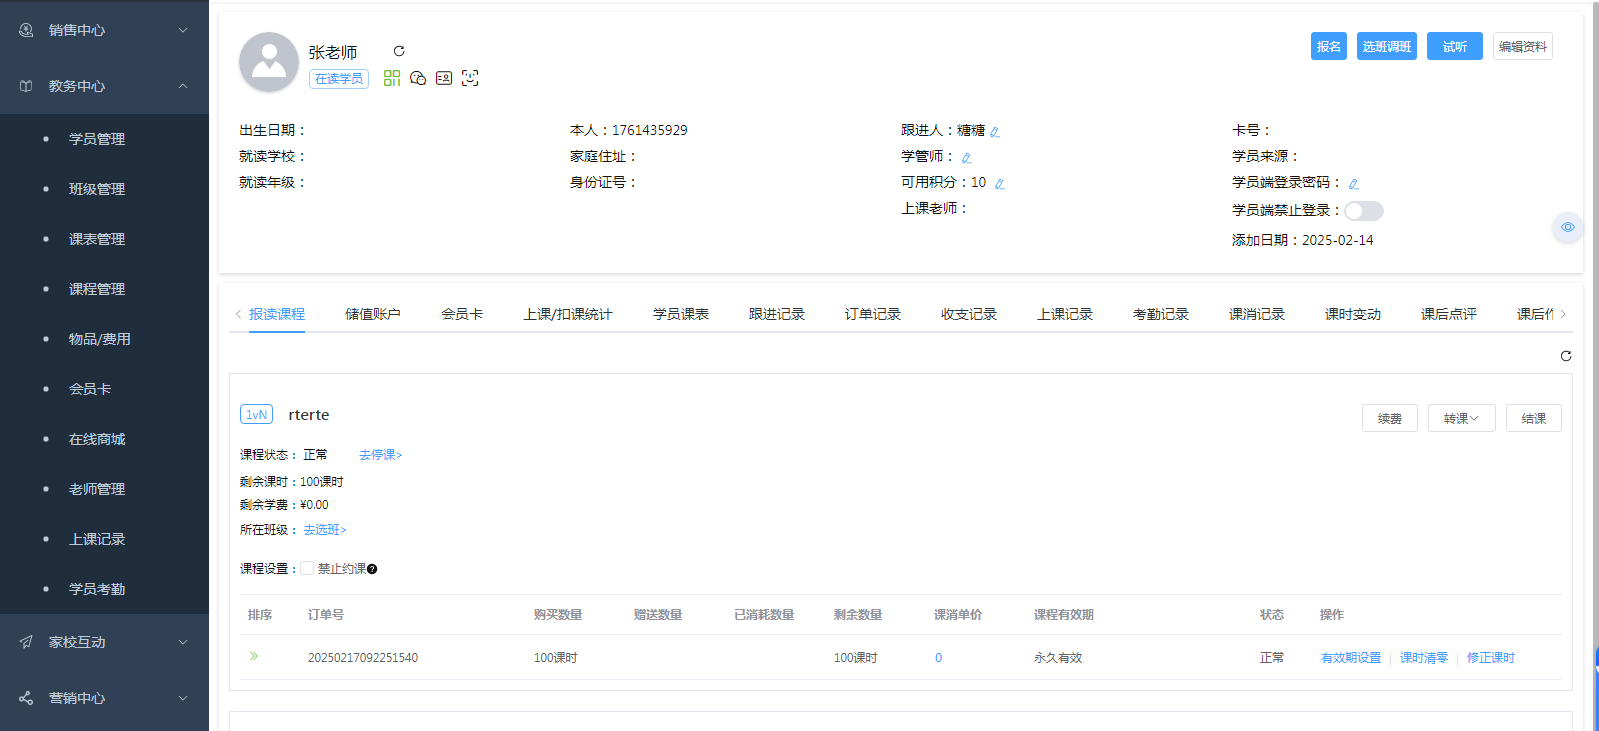Screen dimensions: 1599x731
Task: Open 班级管理 in the sidebar
Action: coord(97,189)
